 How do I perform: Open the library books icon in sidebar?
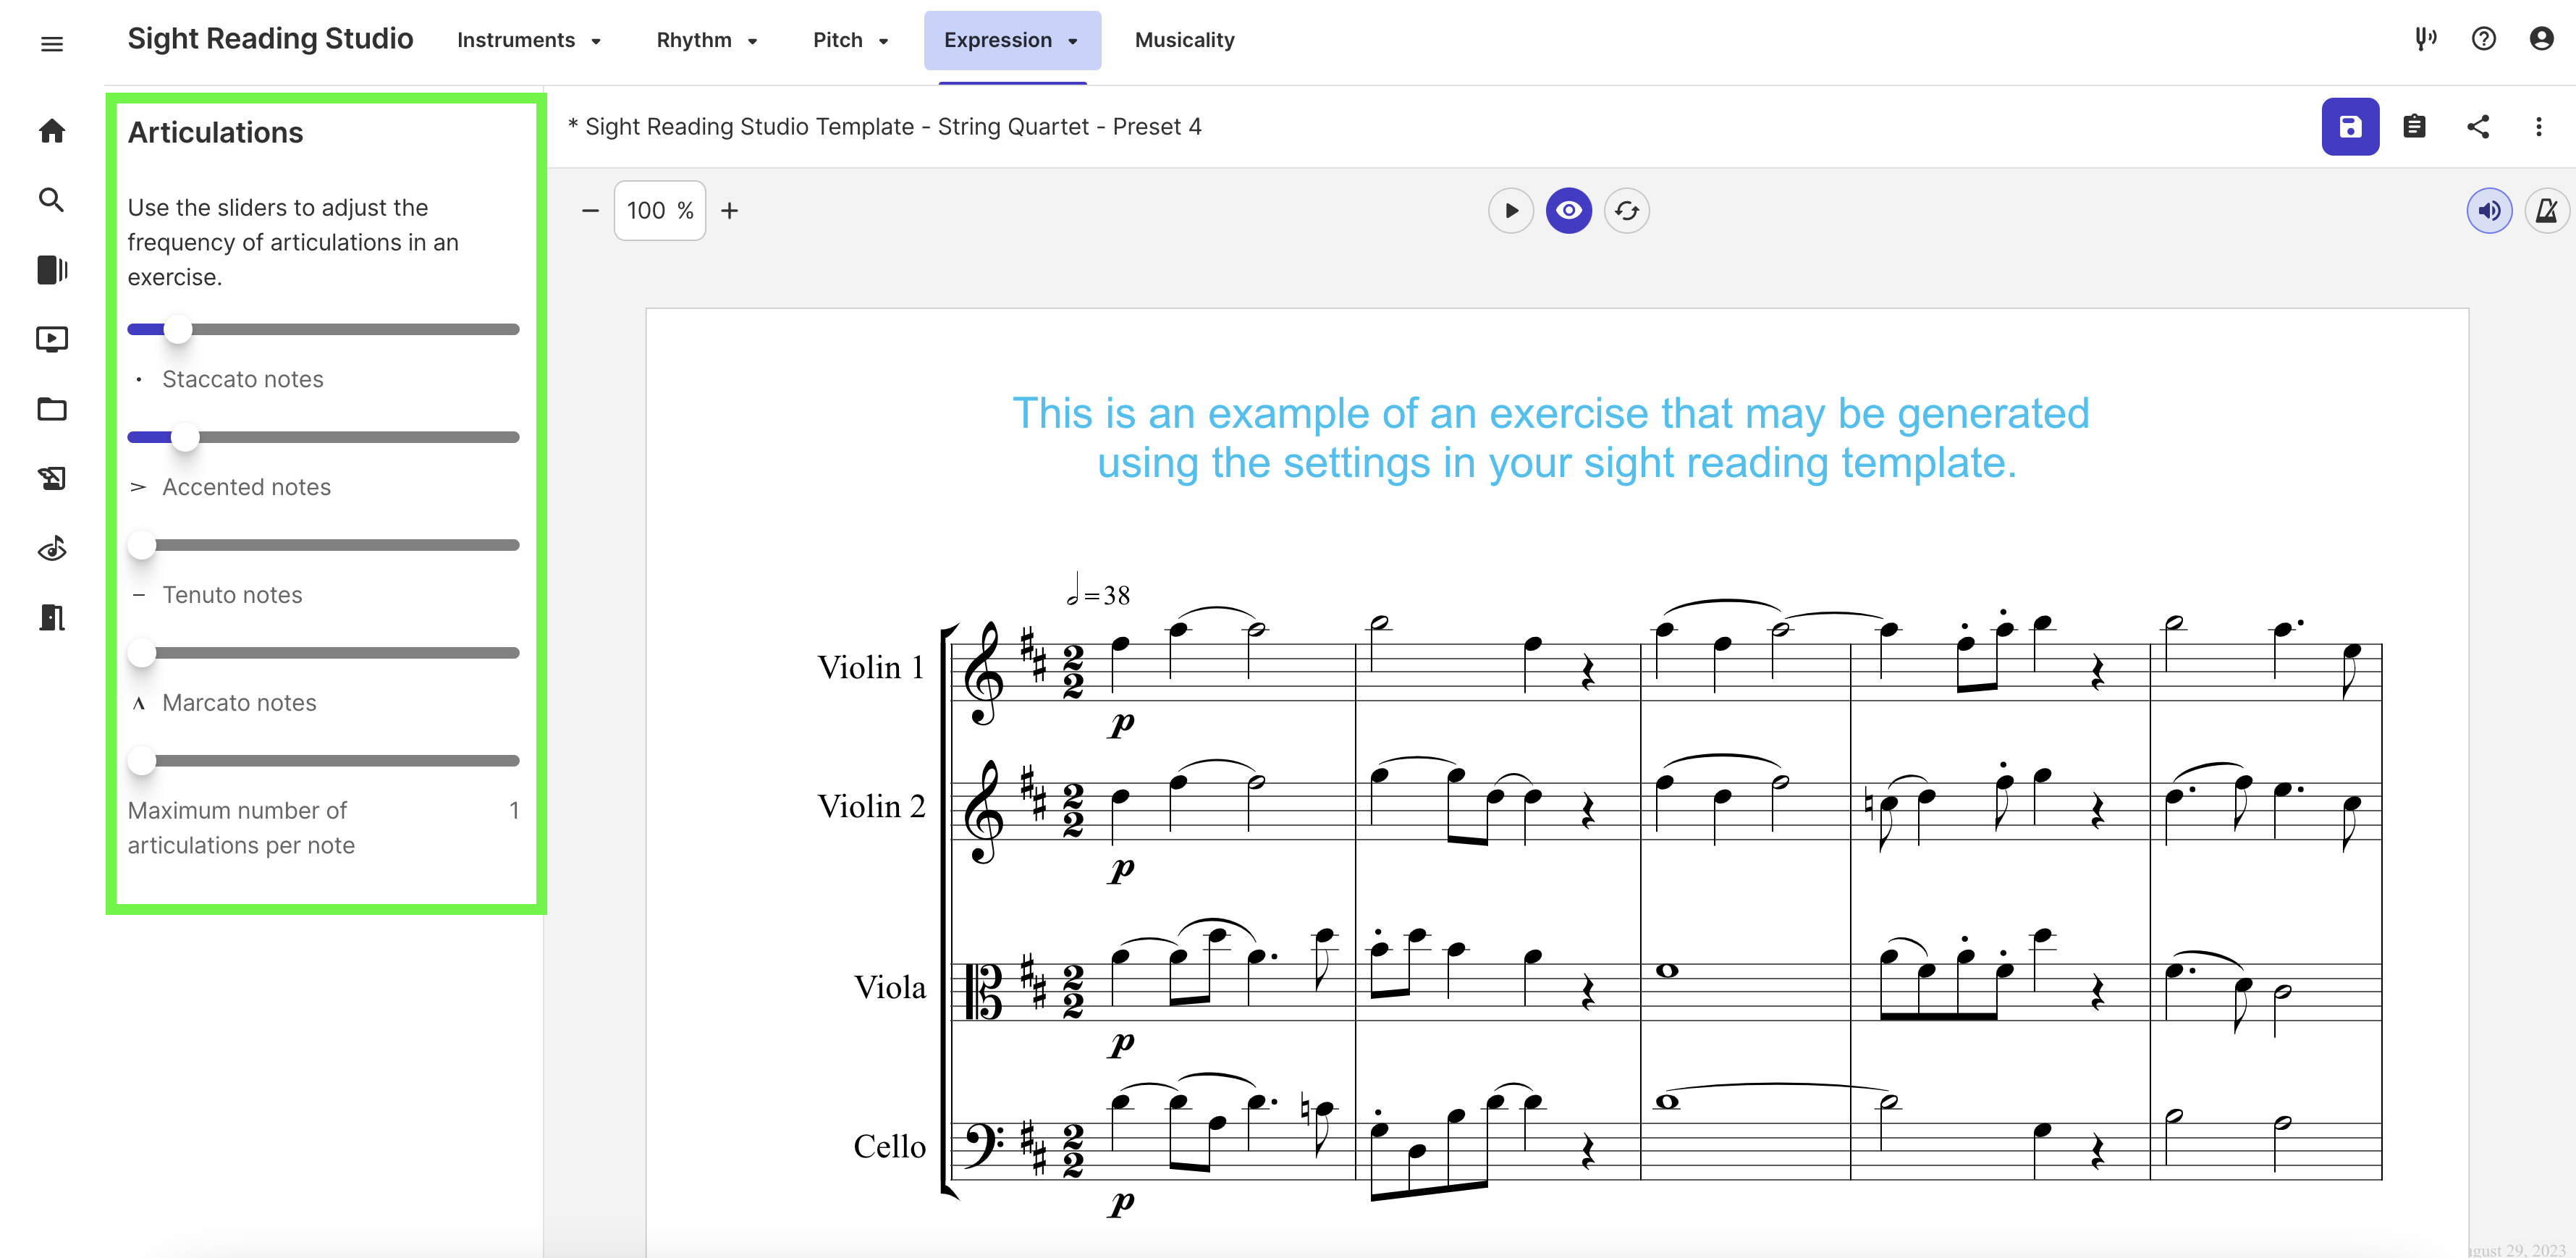coord(52,270)
